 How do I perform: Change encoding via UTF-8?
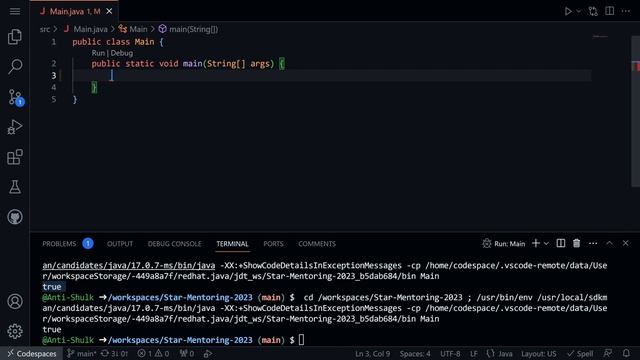(x=451, y=353)
